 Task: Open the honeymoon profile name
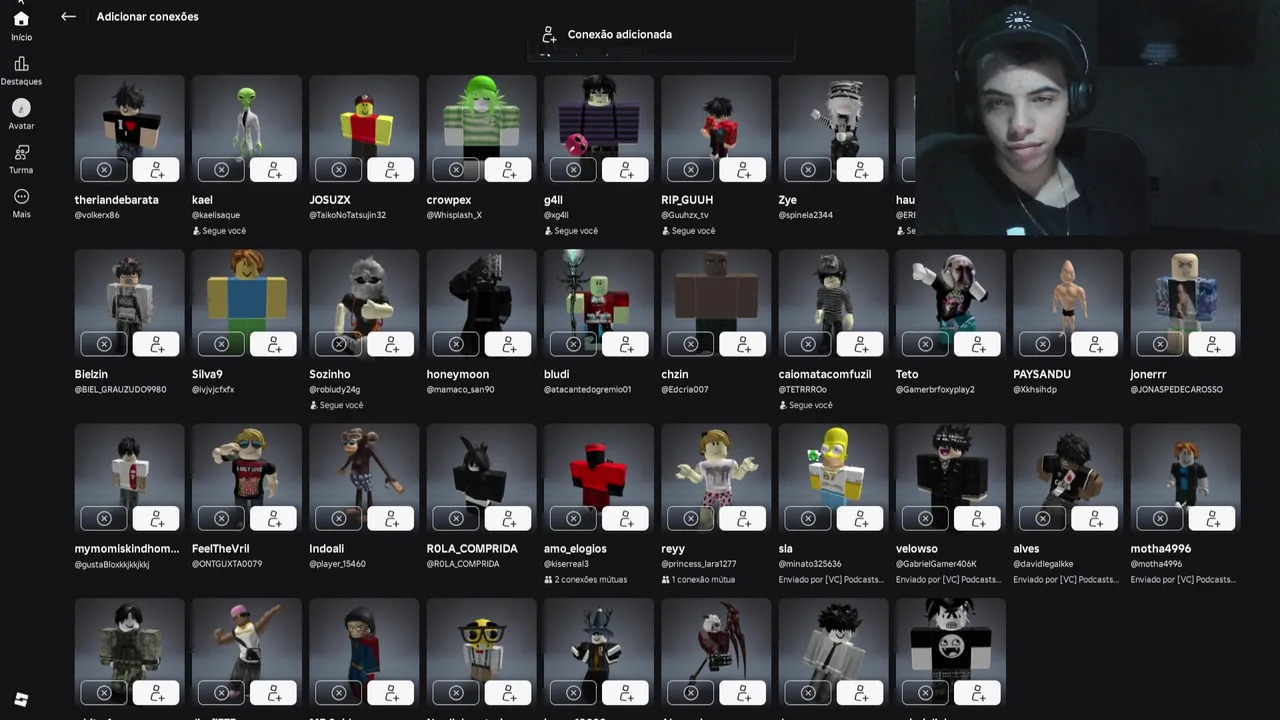(458, 374)
